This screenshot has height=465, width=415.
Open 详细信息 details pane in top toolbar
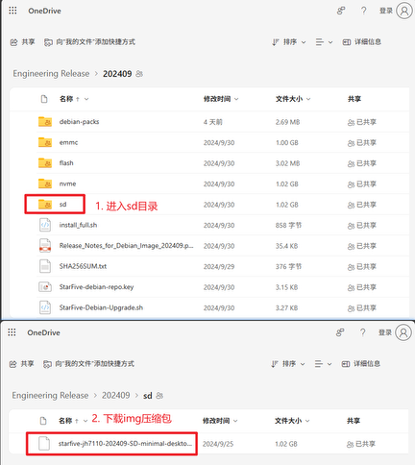point(362,42)
